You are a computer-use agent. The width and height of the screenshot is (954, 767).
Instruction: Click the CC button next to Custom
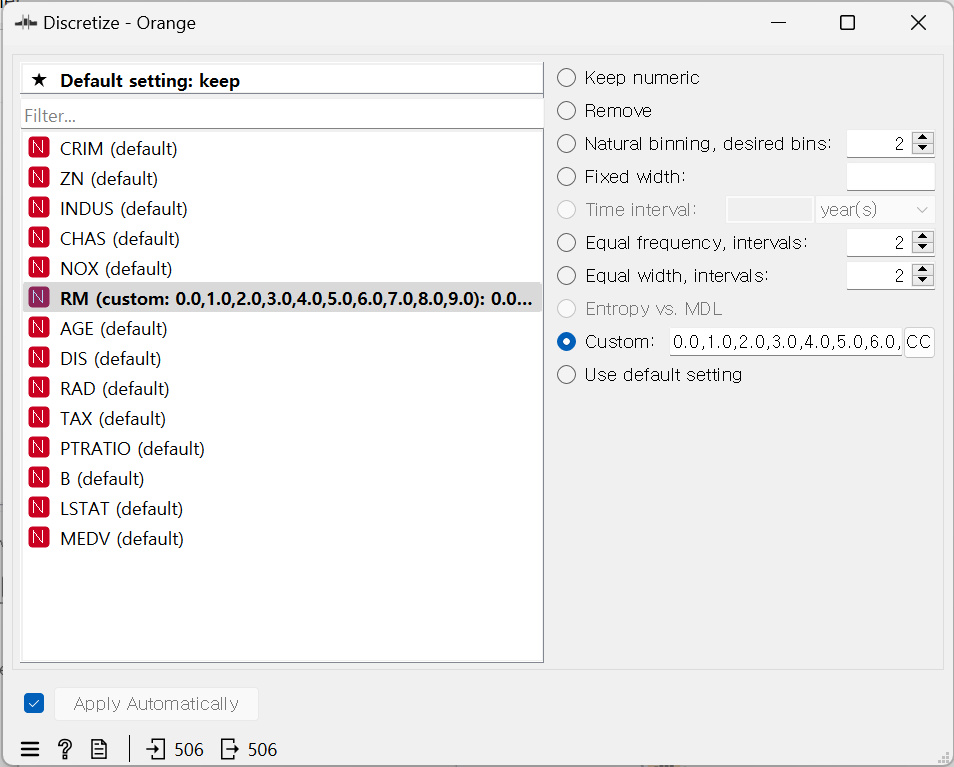919,341
